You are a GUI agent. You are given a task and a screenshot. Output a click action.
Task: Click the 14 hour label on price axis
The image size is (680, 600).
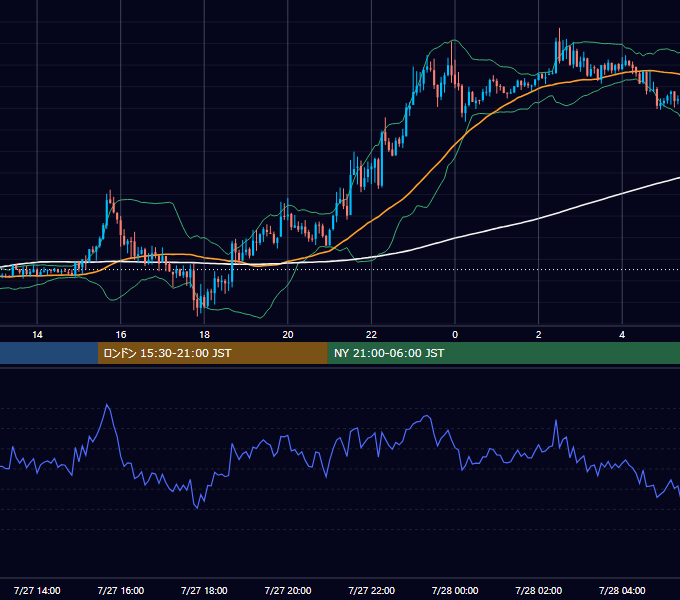[37, 335]
